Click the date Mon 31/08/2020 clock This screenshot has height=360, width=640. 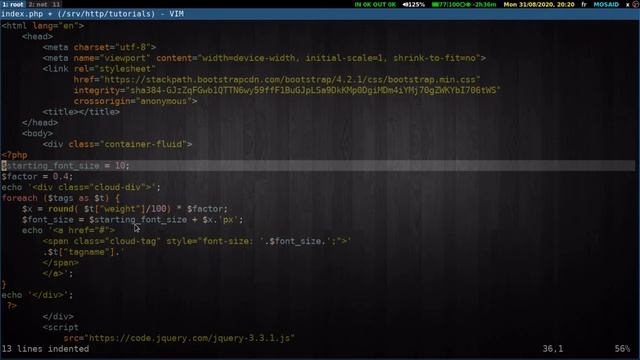click(539, 4)
